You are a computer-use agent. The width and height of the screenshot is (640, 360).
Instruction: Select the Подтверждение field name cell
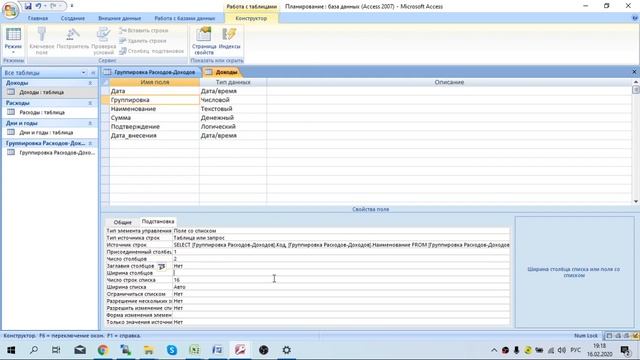pos(154,127)
